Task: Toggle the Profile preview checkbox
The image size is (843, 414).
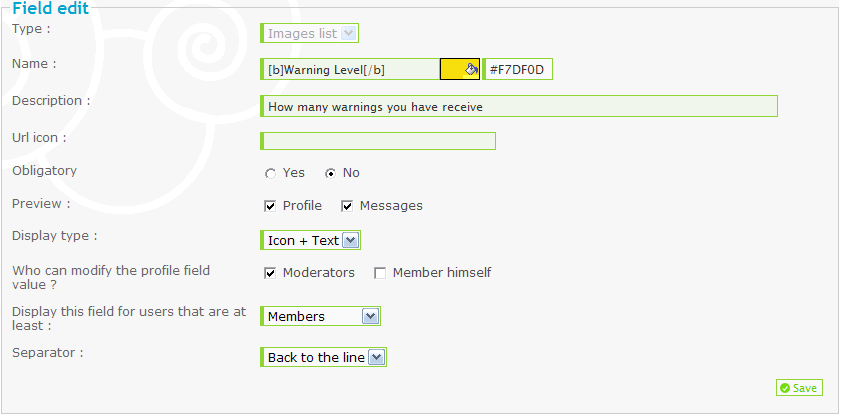Action: pyautogui.click(x=270, y=206)
